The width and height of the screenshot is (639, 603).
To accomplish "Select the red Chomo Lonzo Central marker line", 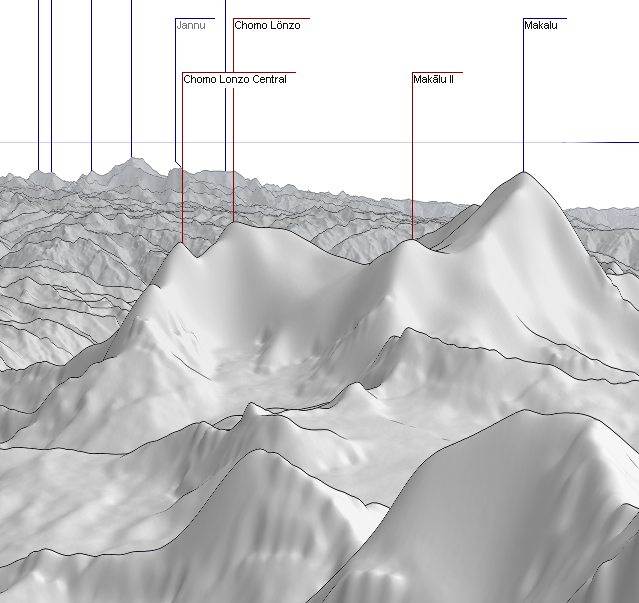I will coord(183,160).
